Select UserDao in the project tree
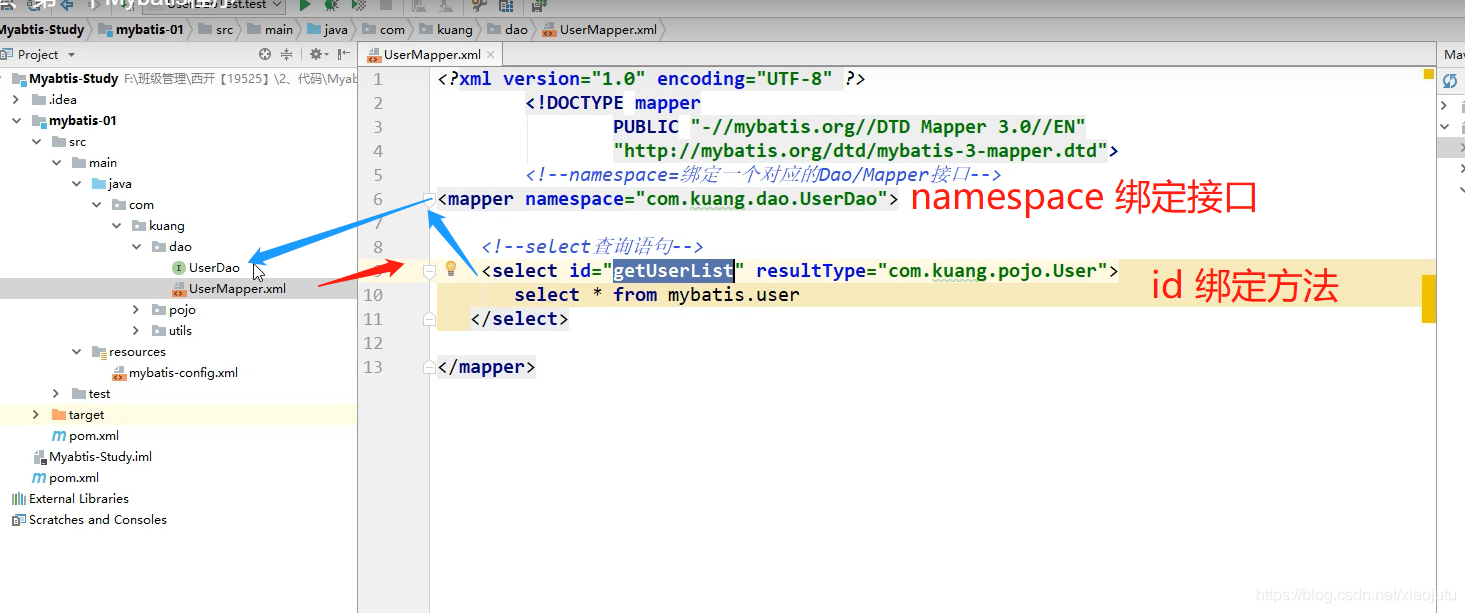 (x=214, y=267)
